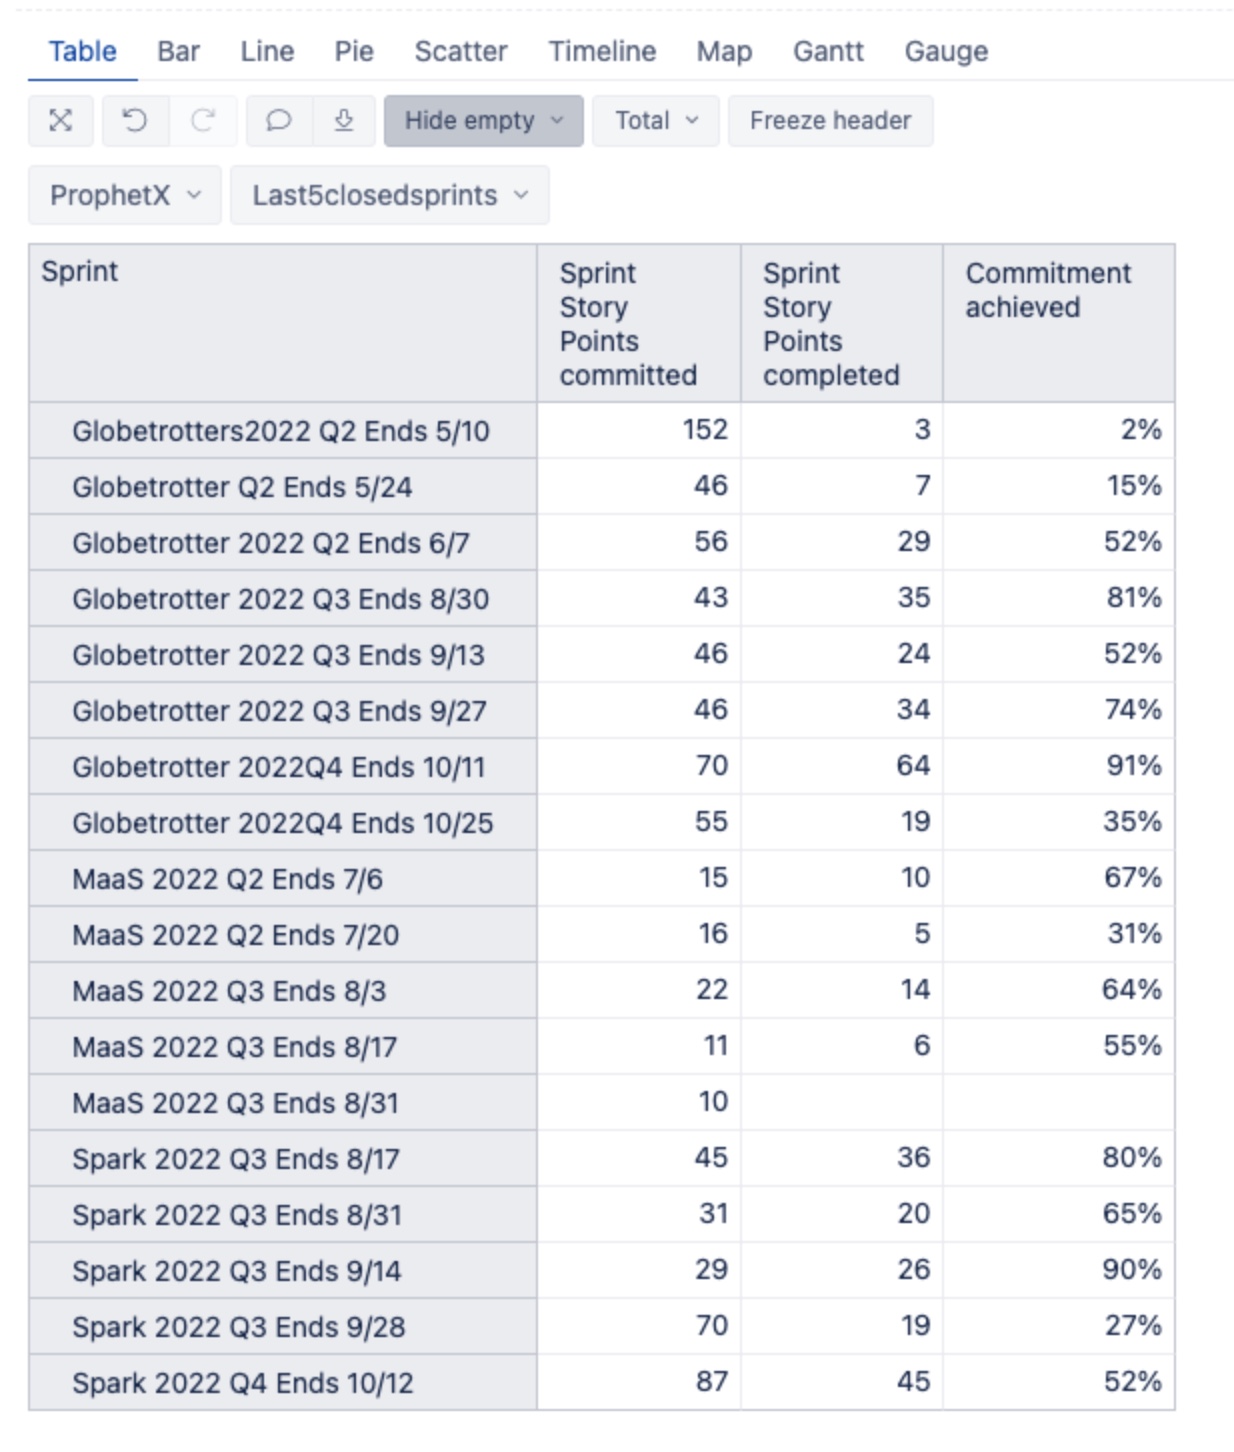Open the Total dropdown menu

[x=654, y=120]
